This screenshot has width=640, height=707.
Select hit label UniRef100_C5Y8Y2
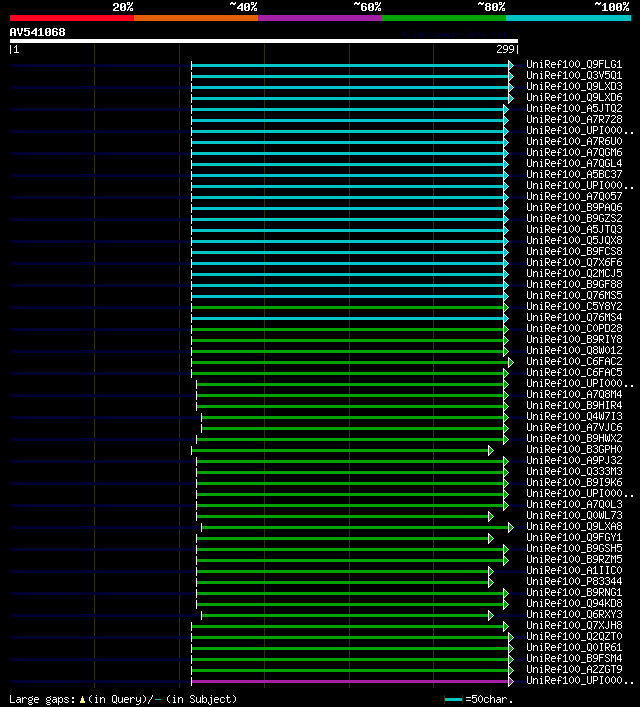click(574, 306)
